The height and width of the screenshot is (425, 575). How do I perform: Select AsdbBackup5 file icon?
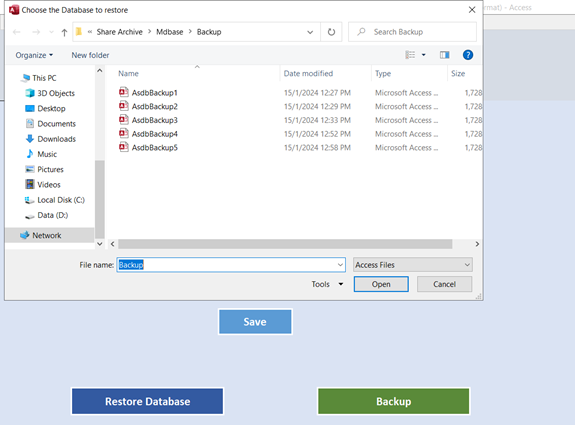point(124,147)
